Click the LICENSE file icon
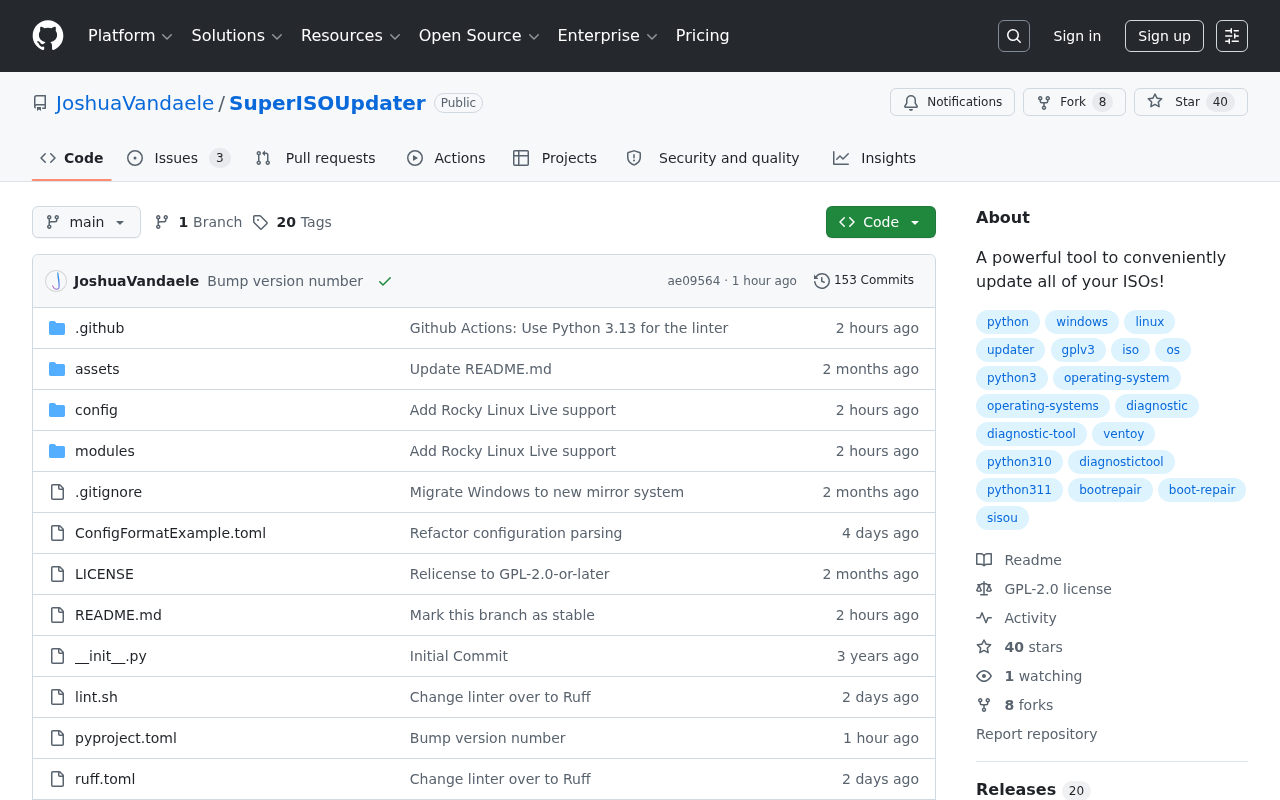1280x800 pixels. (x=57, y=574)
